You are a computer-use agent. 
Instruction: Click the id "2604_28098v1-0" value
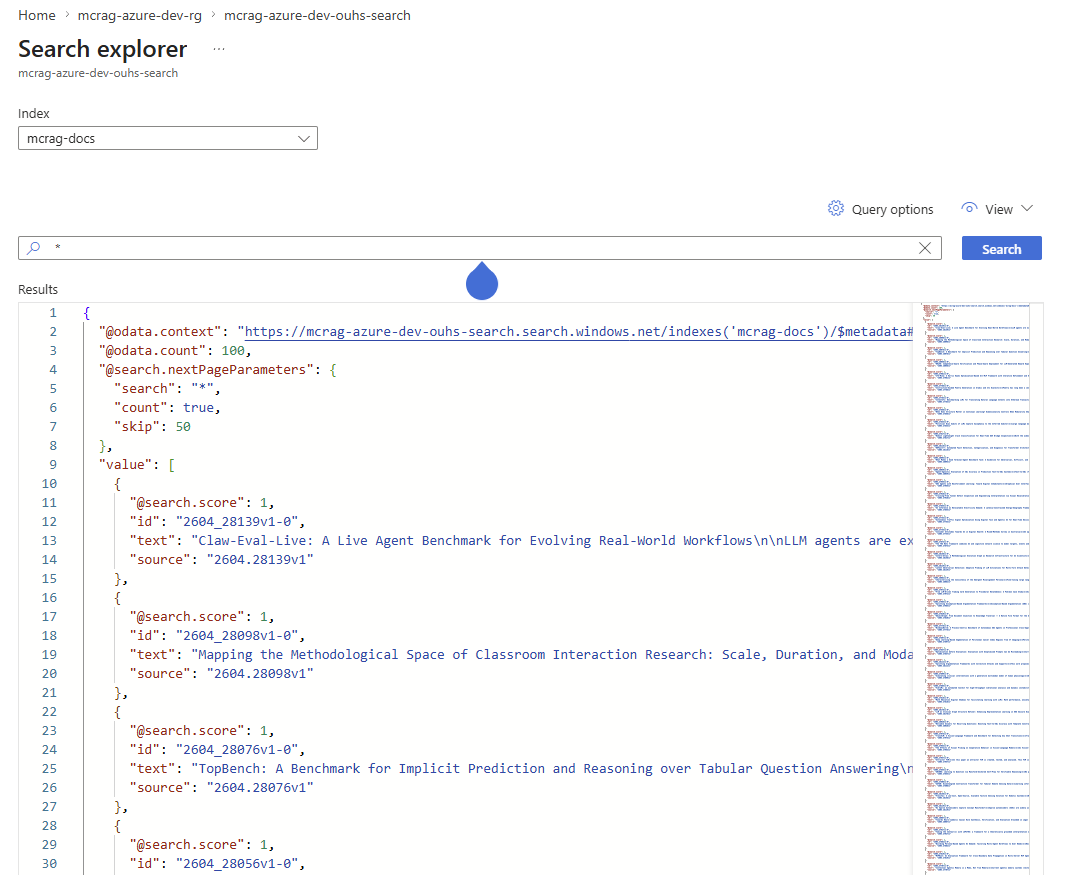pos(236,636)
